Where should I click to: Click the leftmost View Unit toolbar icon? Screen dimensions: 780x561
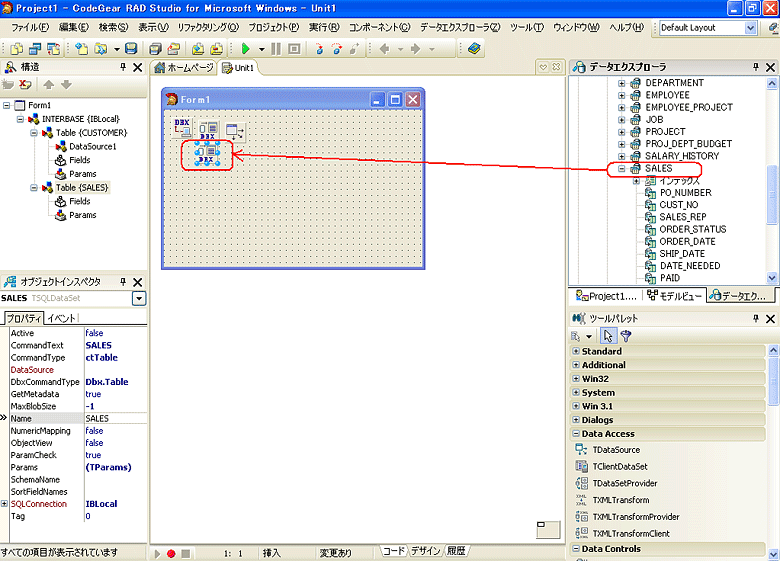[x=16, y=48]
